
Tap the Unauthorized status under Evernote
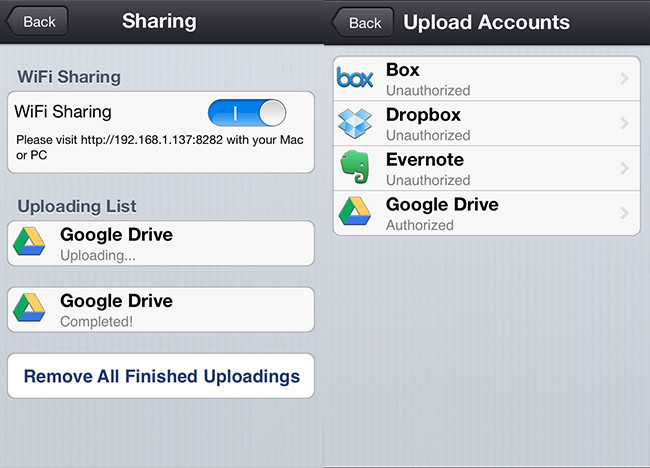point(428,180)
